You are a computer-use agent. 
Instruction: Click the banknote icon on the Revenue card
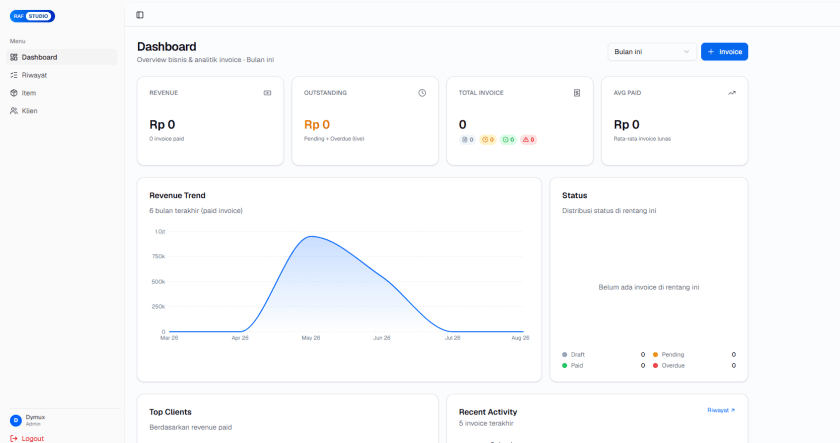267,93
